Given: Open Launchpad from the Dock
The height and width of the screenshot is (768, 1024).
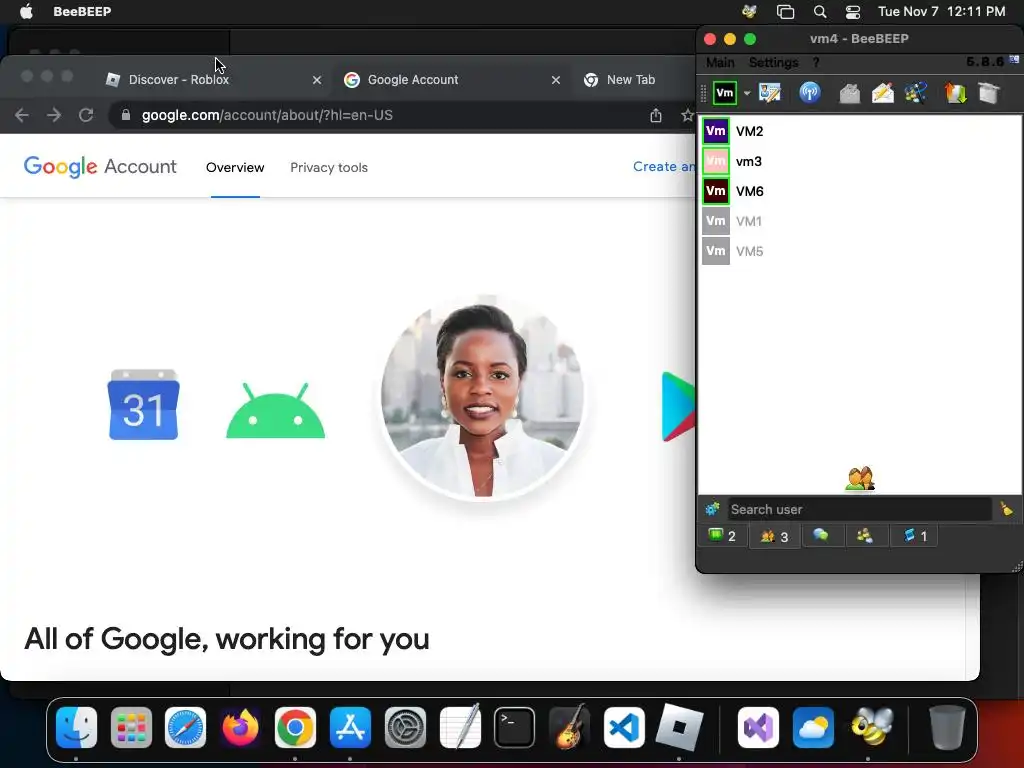Looking at the screenshot, I should pos(131,728).
